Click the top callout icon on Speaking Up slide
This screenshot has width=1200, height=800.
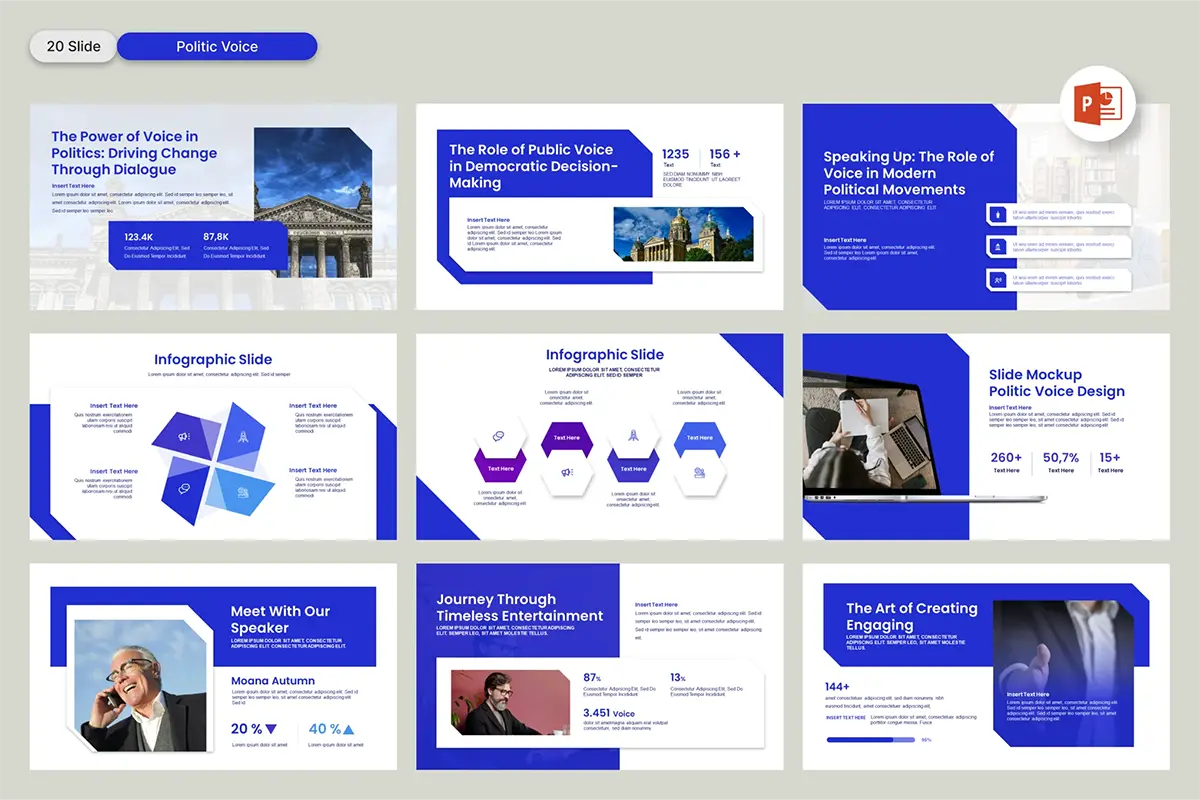(997, 214)
